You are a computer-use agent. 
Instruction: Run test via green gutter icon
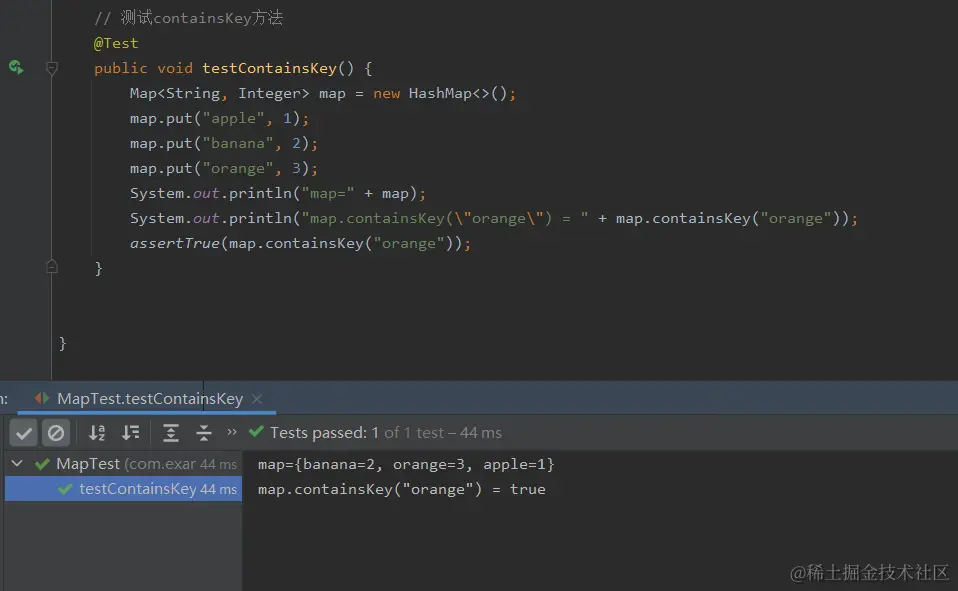click(16, 67)
